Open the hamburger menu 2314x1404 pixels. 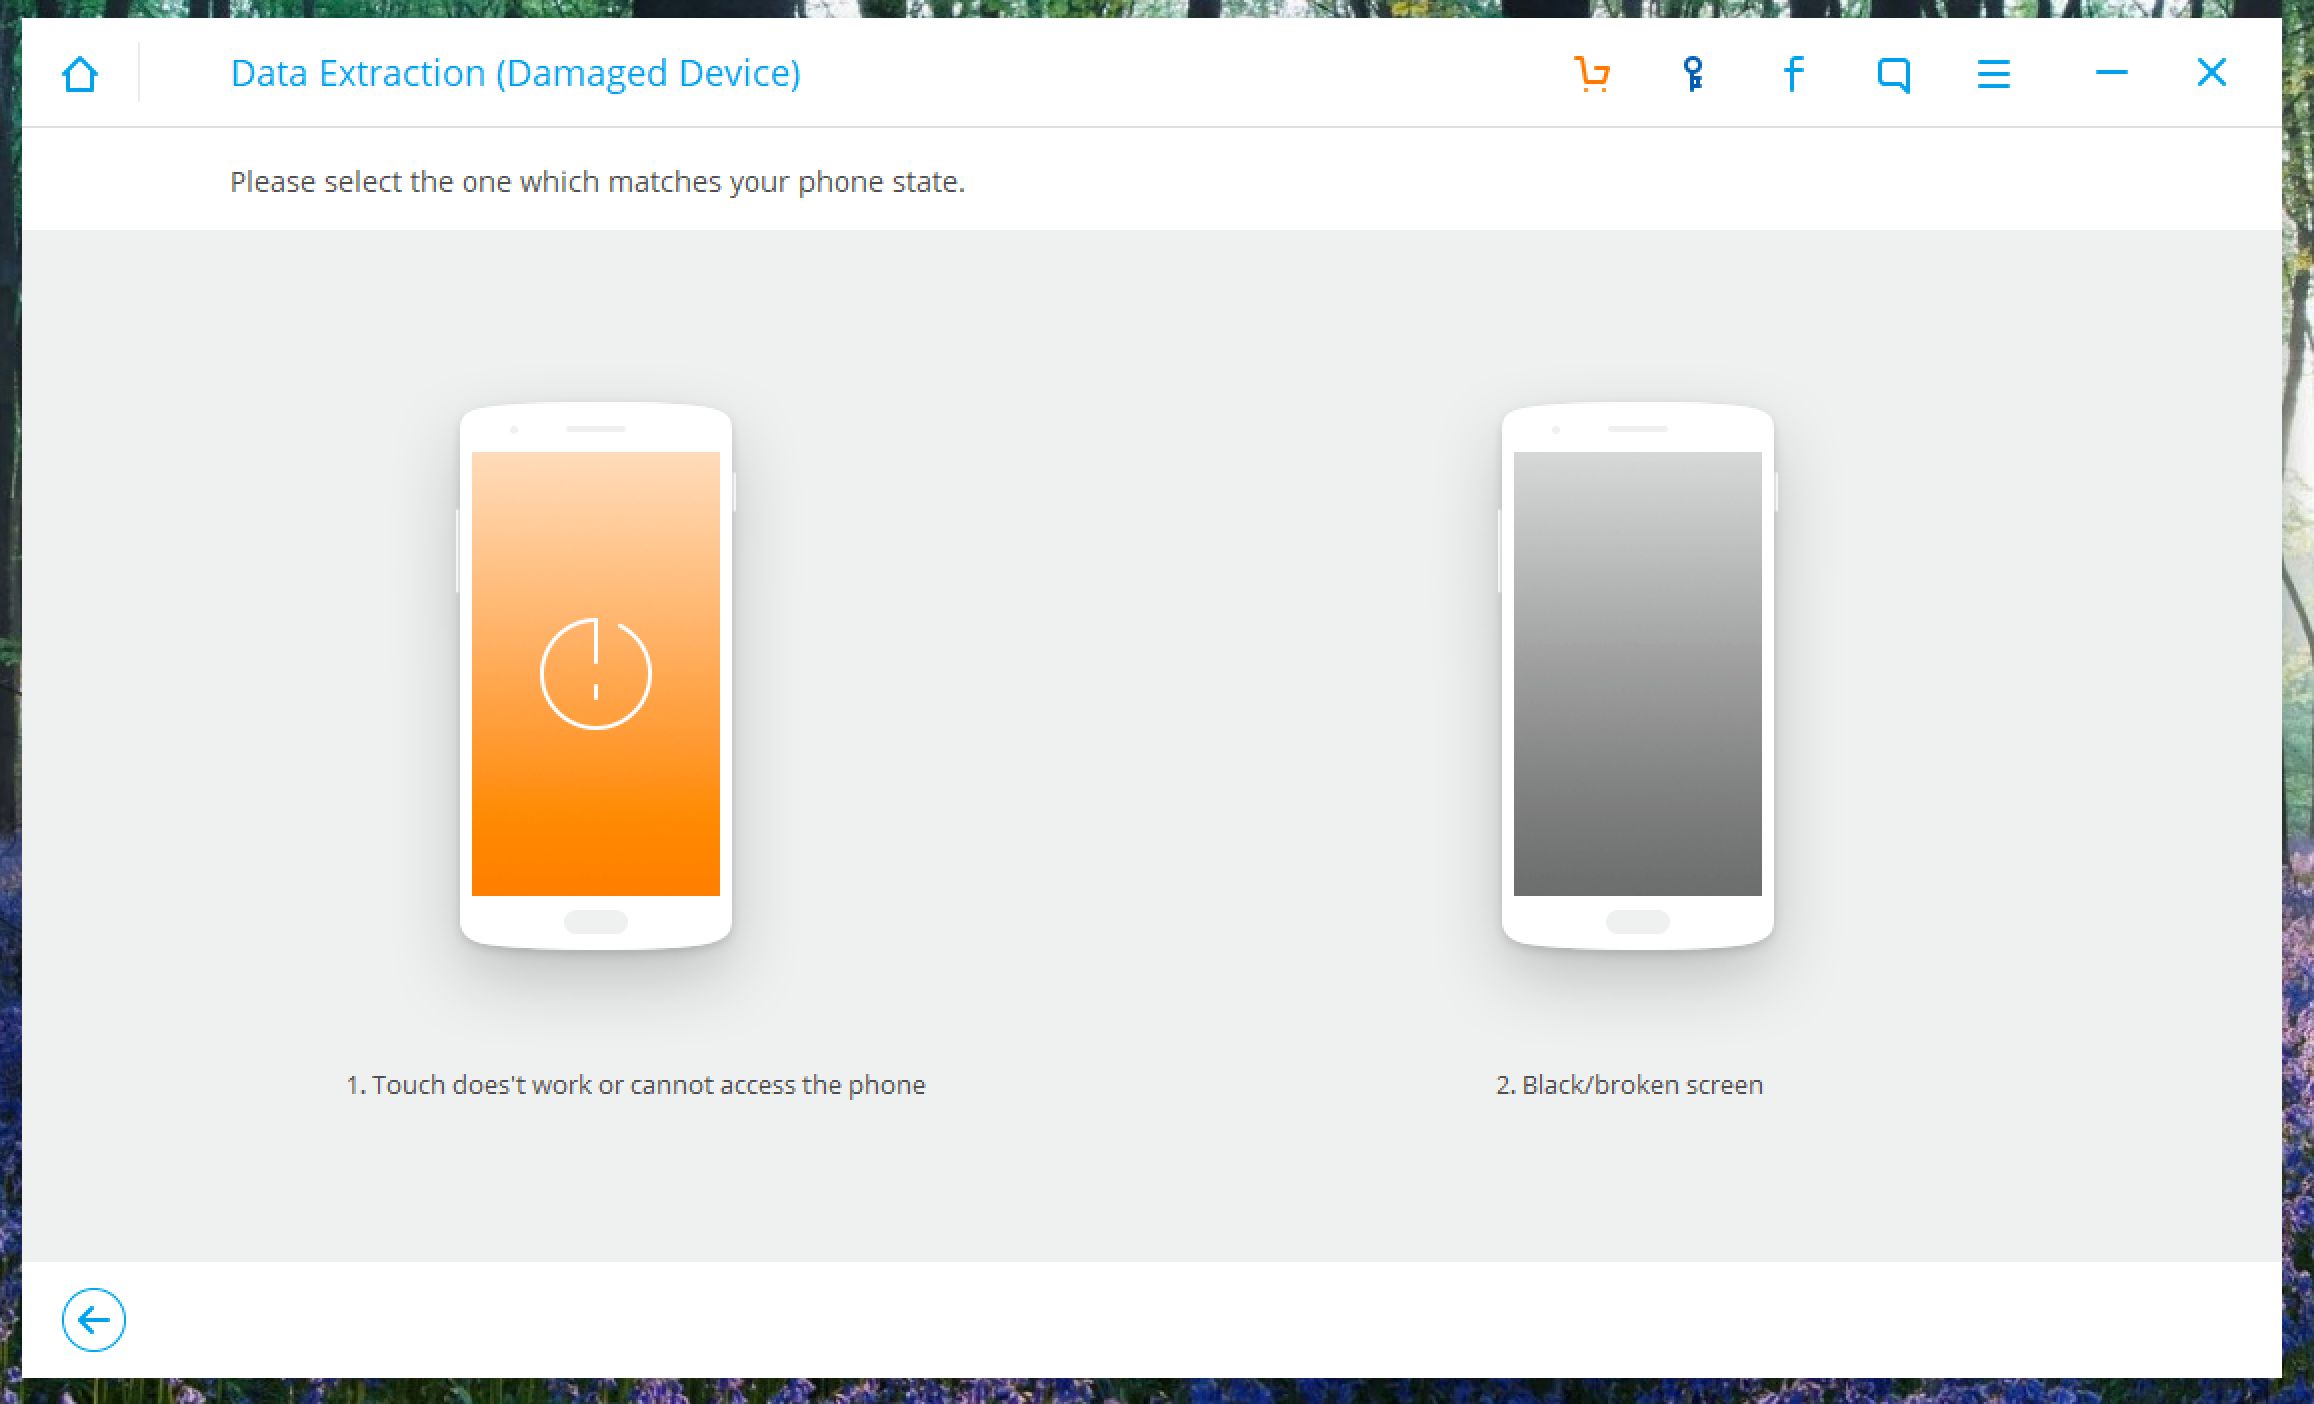[1994, 74]
